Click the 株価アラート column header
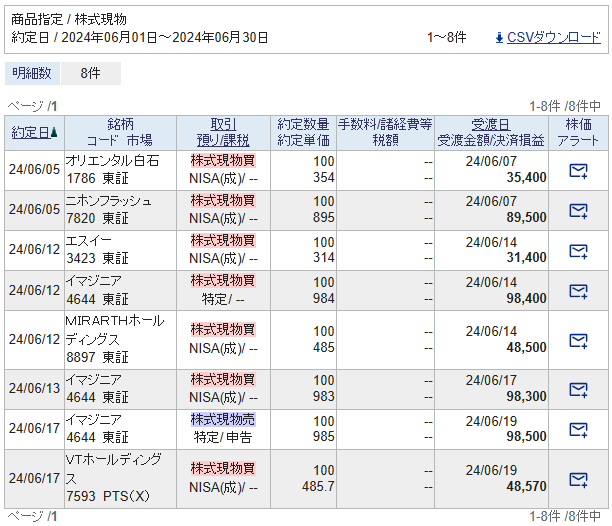 [x=578, y=133]
